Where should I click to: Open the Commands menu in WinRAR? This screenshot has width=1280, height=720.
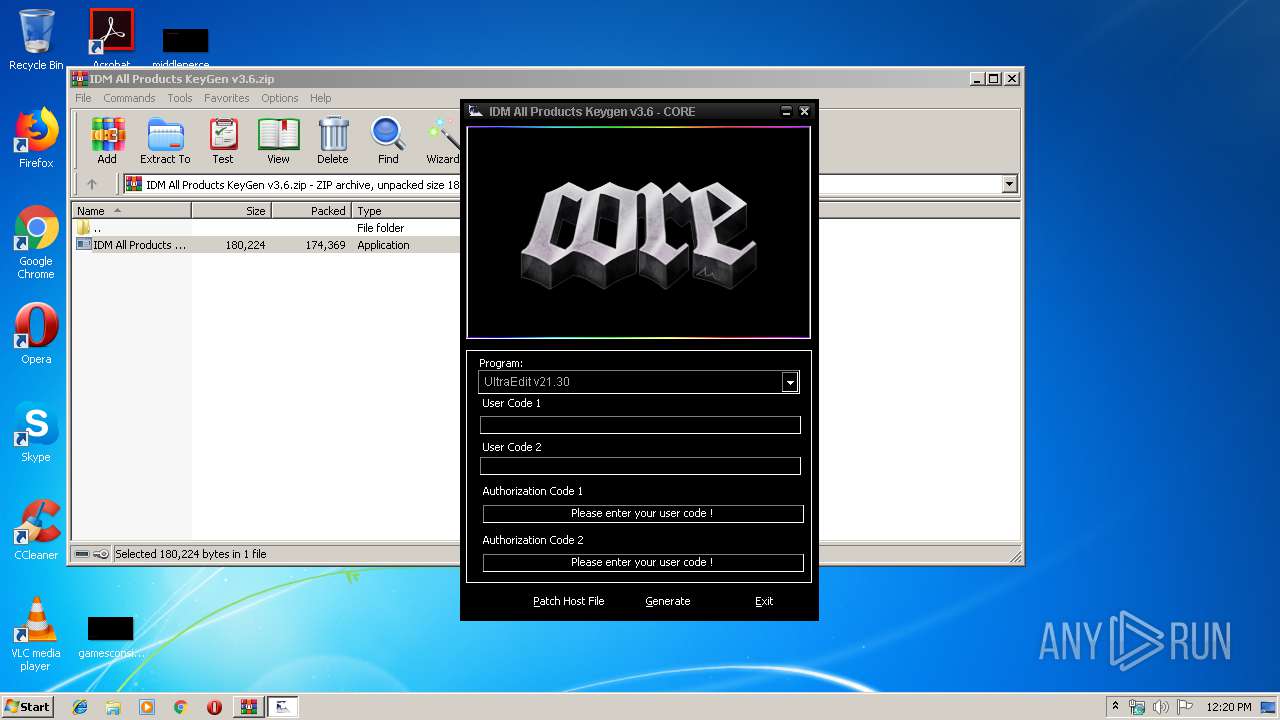pos(129,98)
